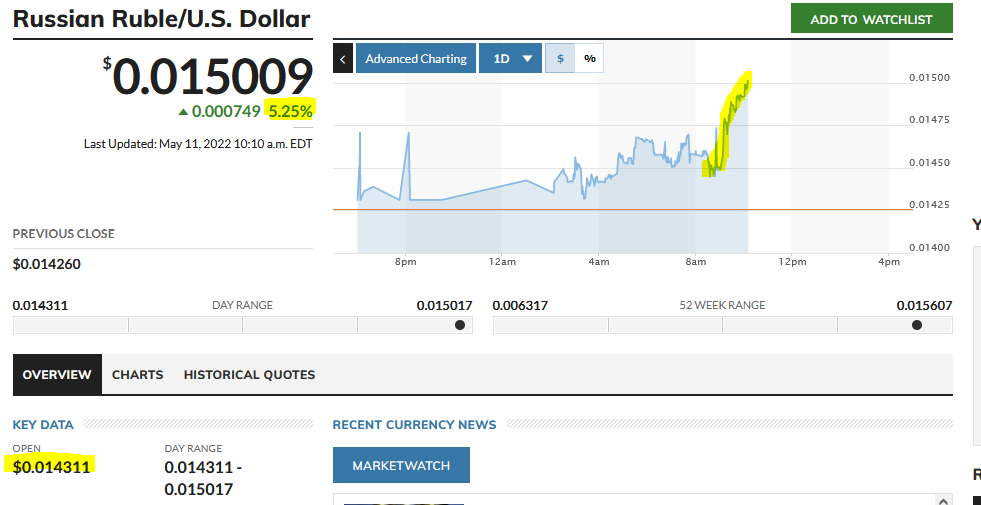Screen dimensions: 981x505
Task: Click the $0.015009 current price
Action: (x=208, y=77)
